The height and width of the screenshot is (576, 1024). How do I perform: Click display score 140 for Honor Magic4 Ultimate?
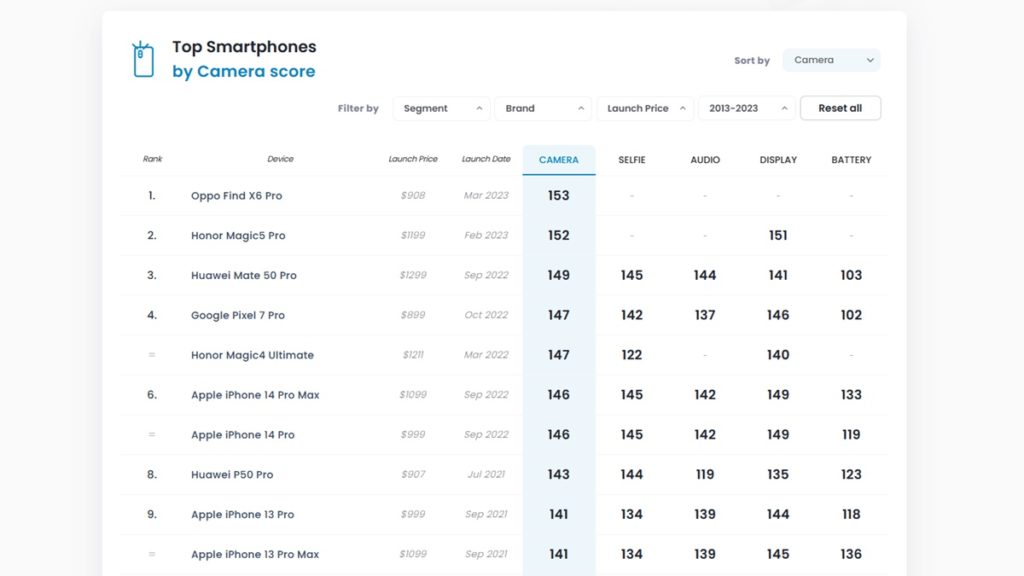tap(778, 355)
